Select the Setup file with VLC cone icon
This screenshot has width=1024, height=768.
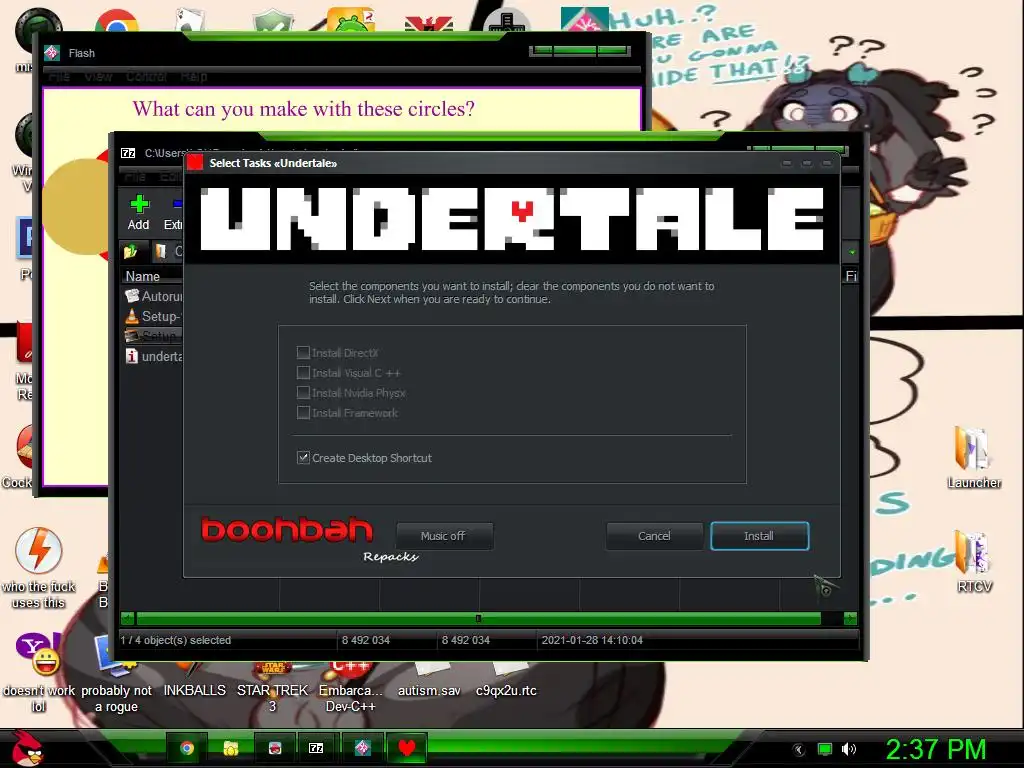(153, 317)
